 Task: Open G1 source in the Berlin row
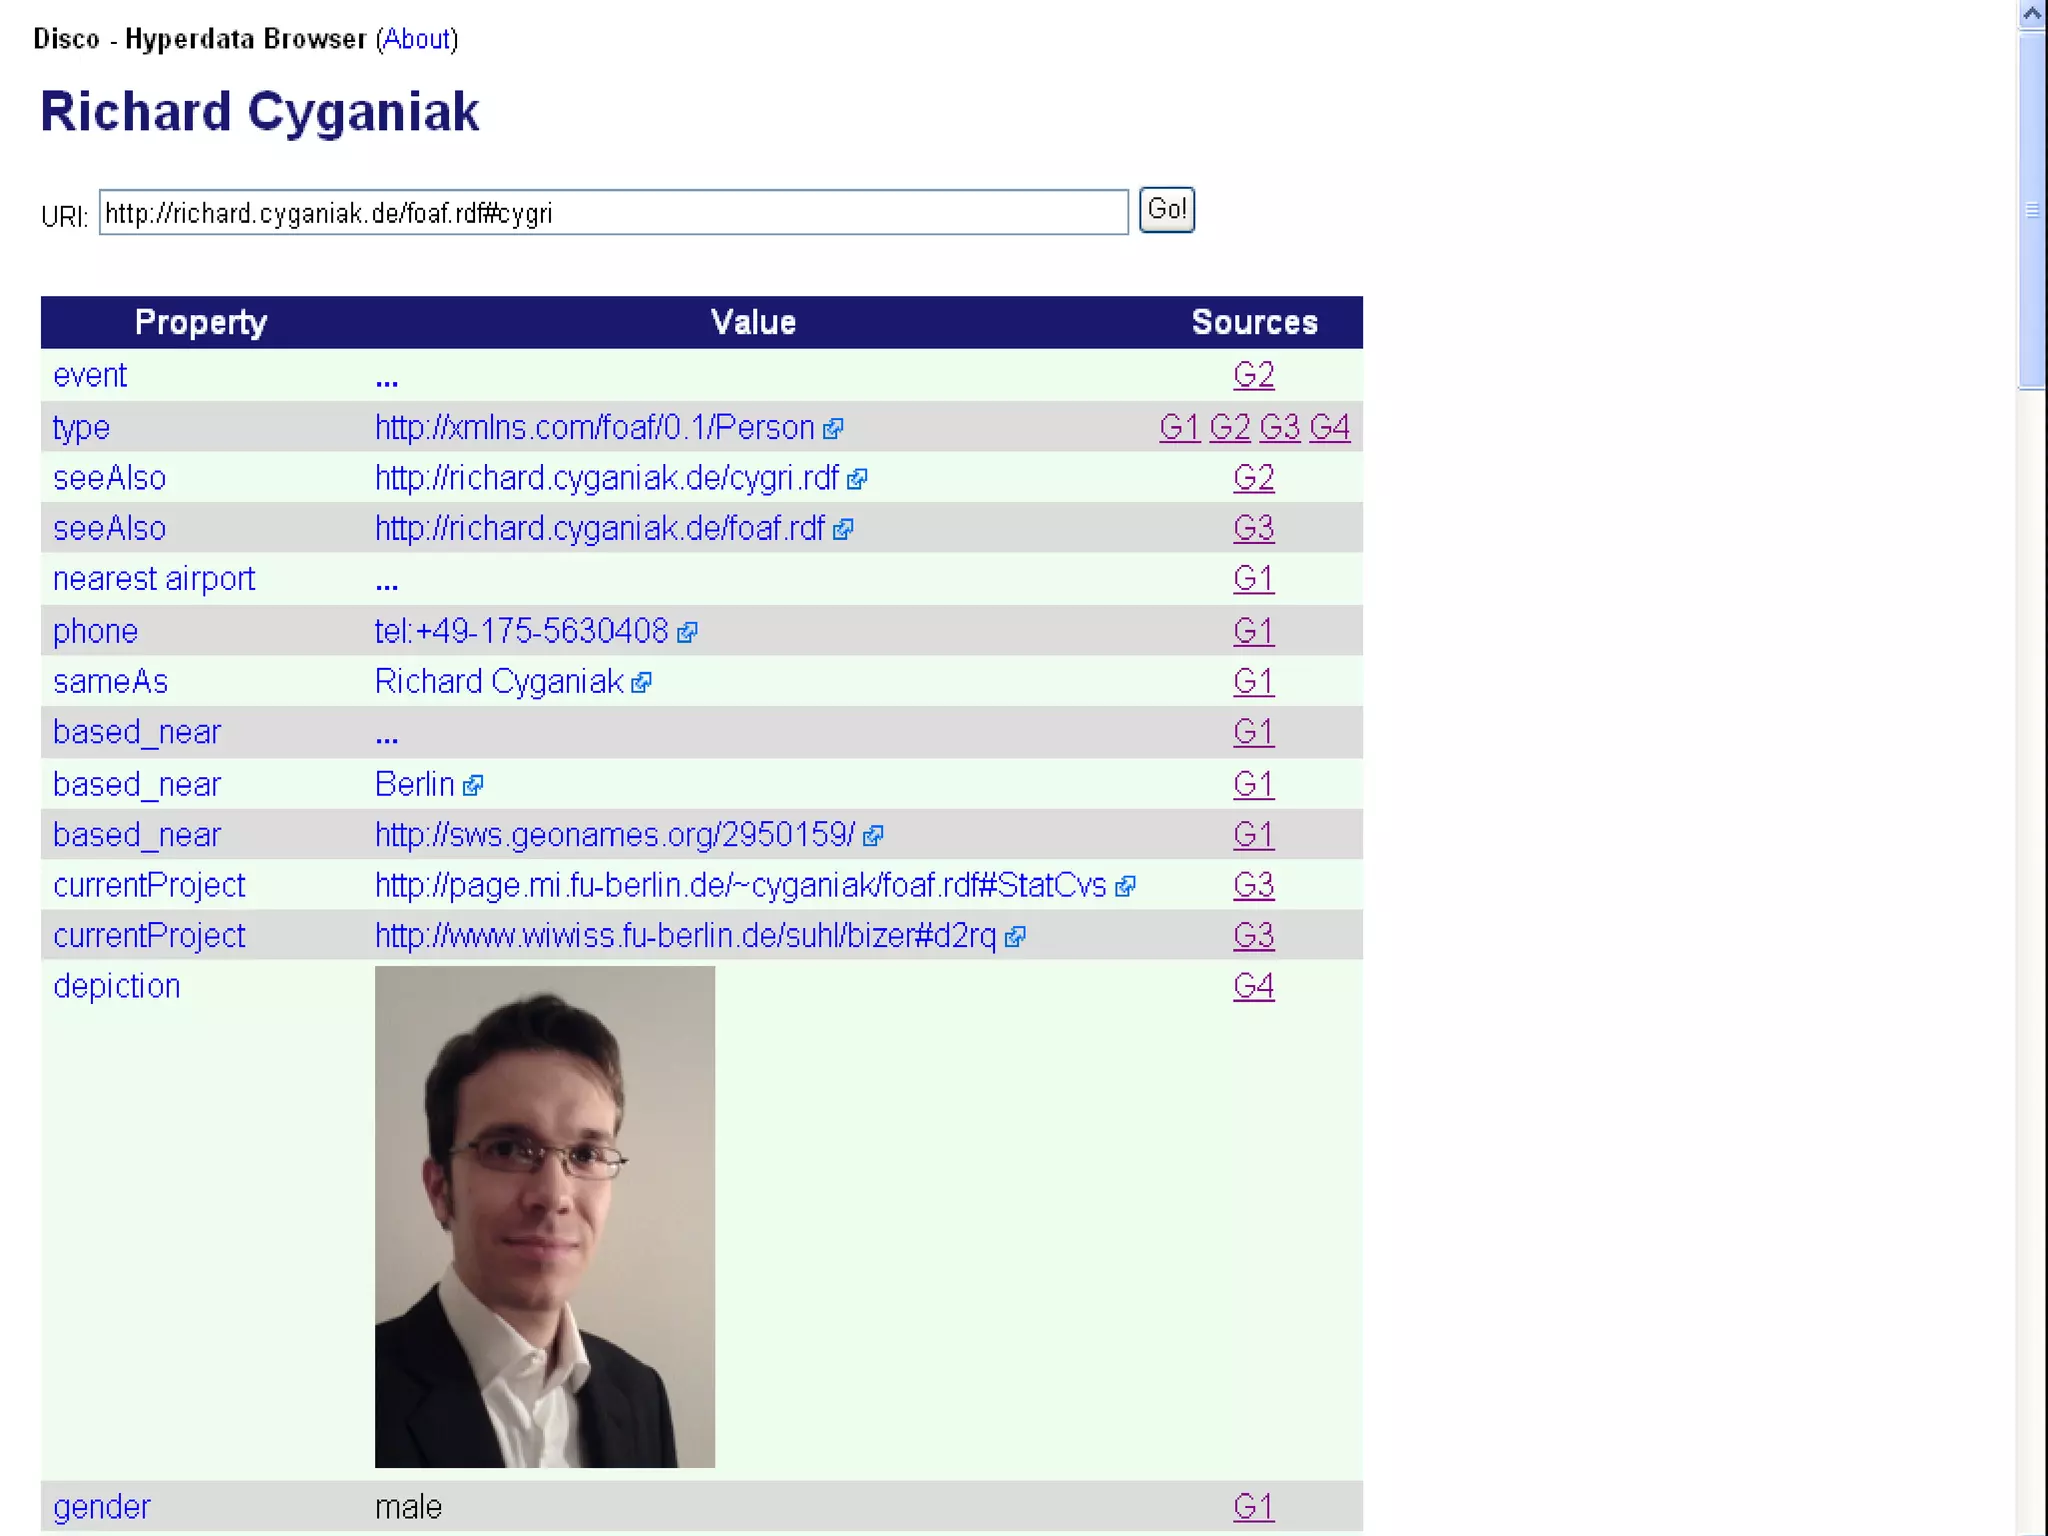(1254, 784)
